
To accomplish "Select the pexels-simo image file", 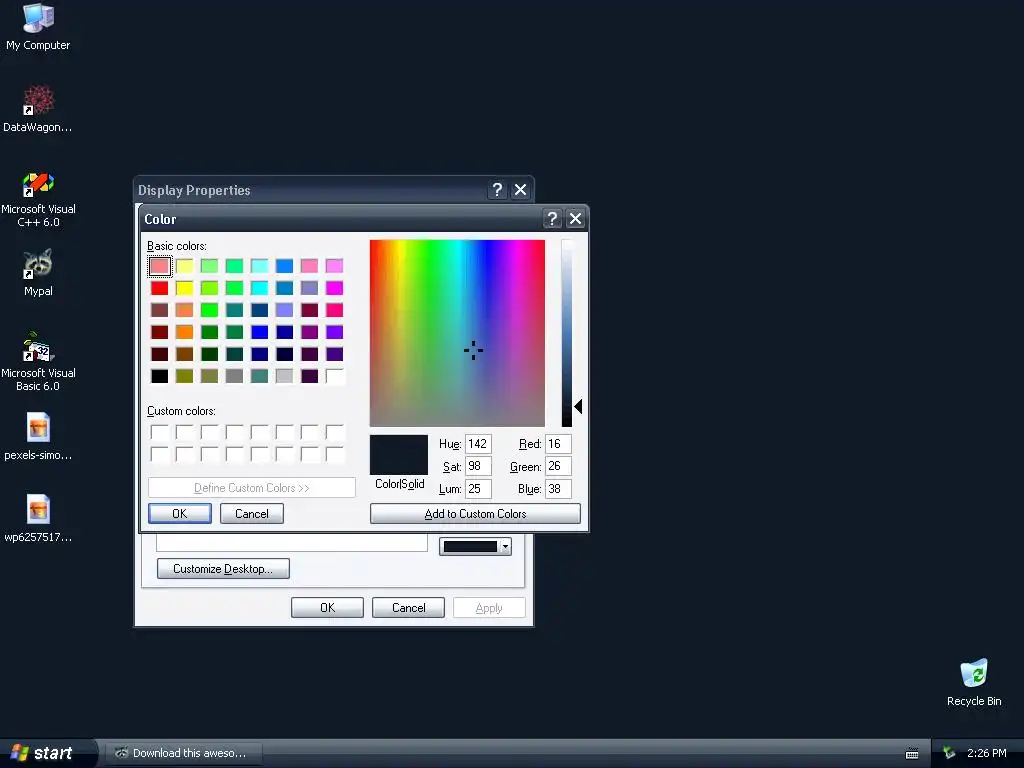I will click(x=38, y=436).
